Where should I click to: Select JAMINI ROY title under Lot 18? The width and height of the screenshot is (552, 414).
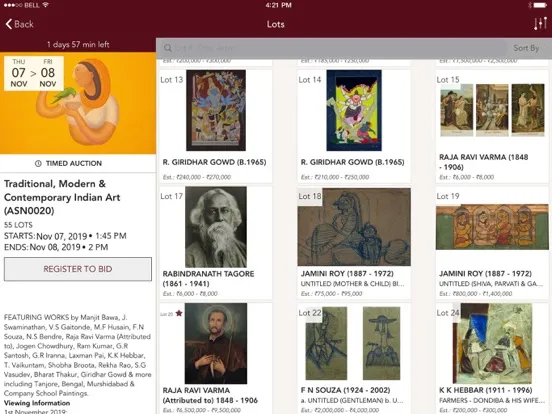click(x=347, y=274)
